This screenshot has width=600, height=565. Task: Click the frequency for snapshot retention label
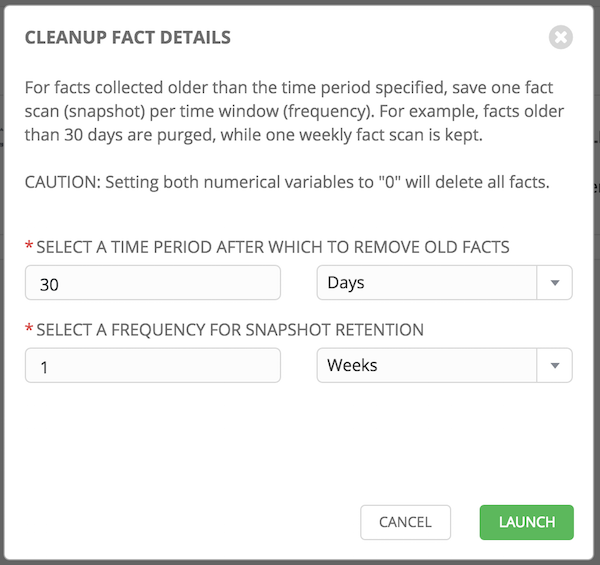click(x=230, y=330)
